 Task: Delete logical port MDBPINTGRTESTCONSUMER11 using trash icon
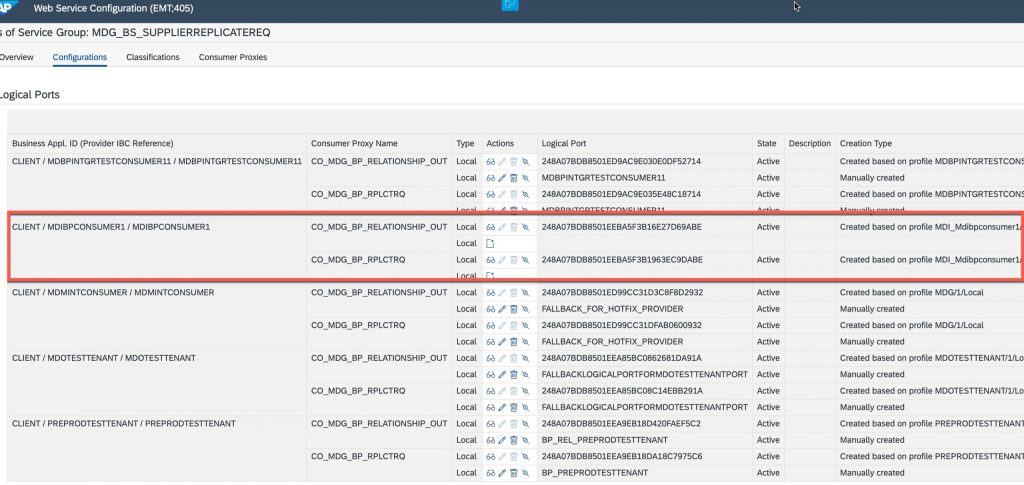(x=513, y=178)
